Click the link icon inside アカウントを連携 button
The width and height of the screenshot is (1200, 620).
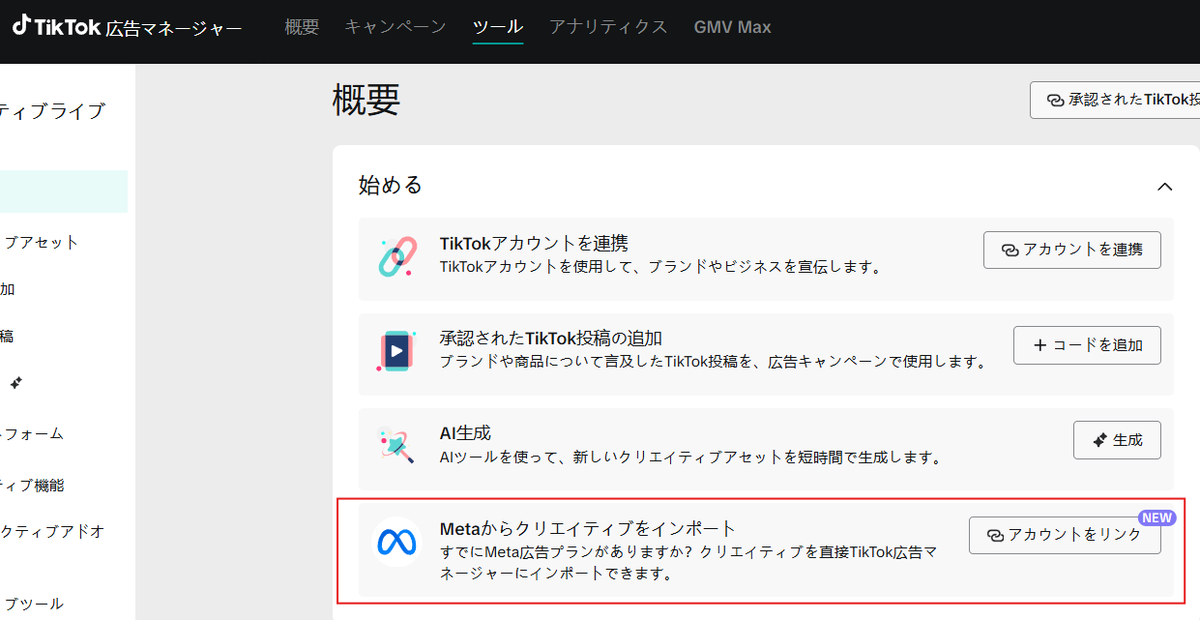tap(1010, 250)
